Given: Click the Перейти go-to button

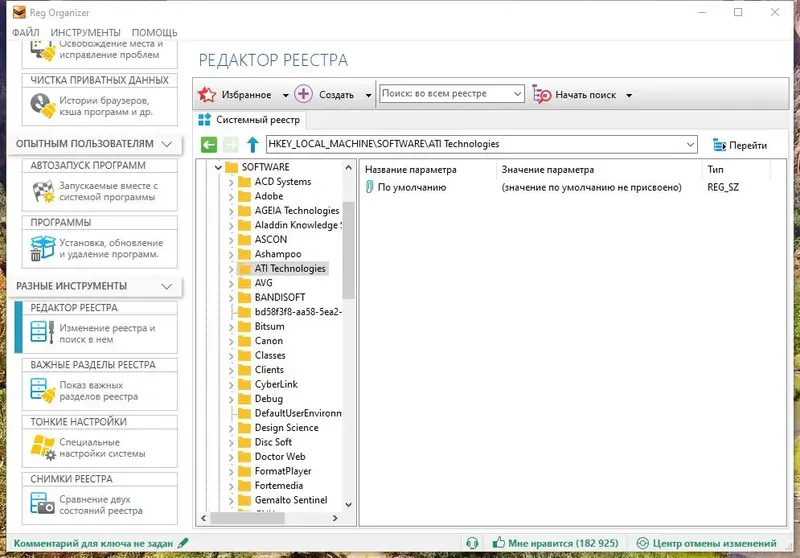Looking at the screenshot, I should tap(740, 145).
